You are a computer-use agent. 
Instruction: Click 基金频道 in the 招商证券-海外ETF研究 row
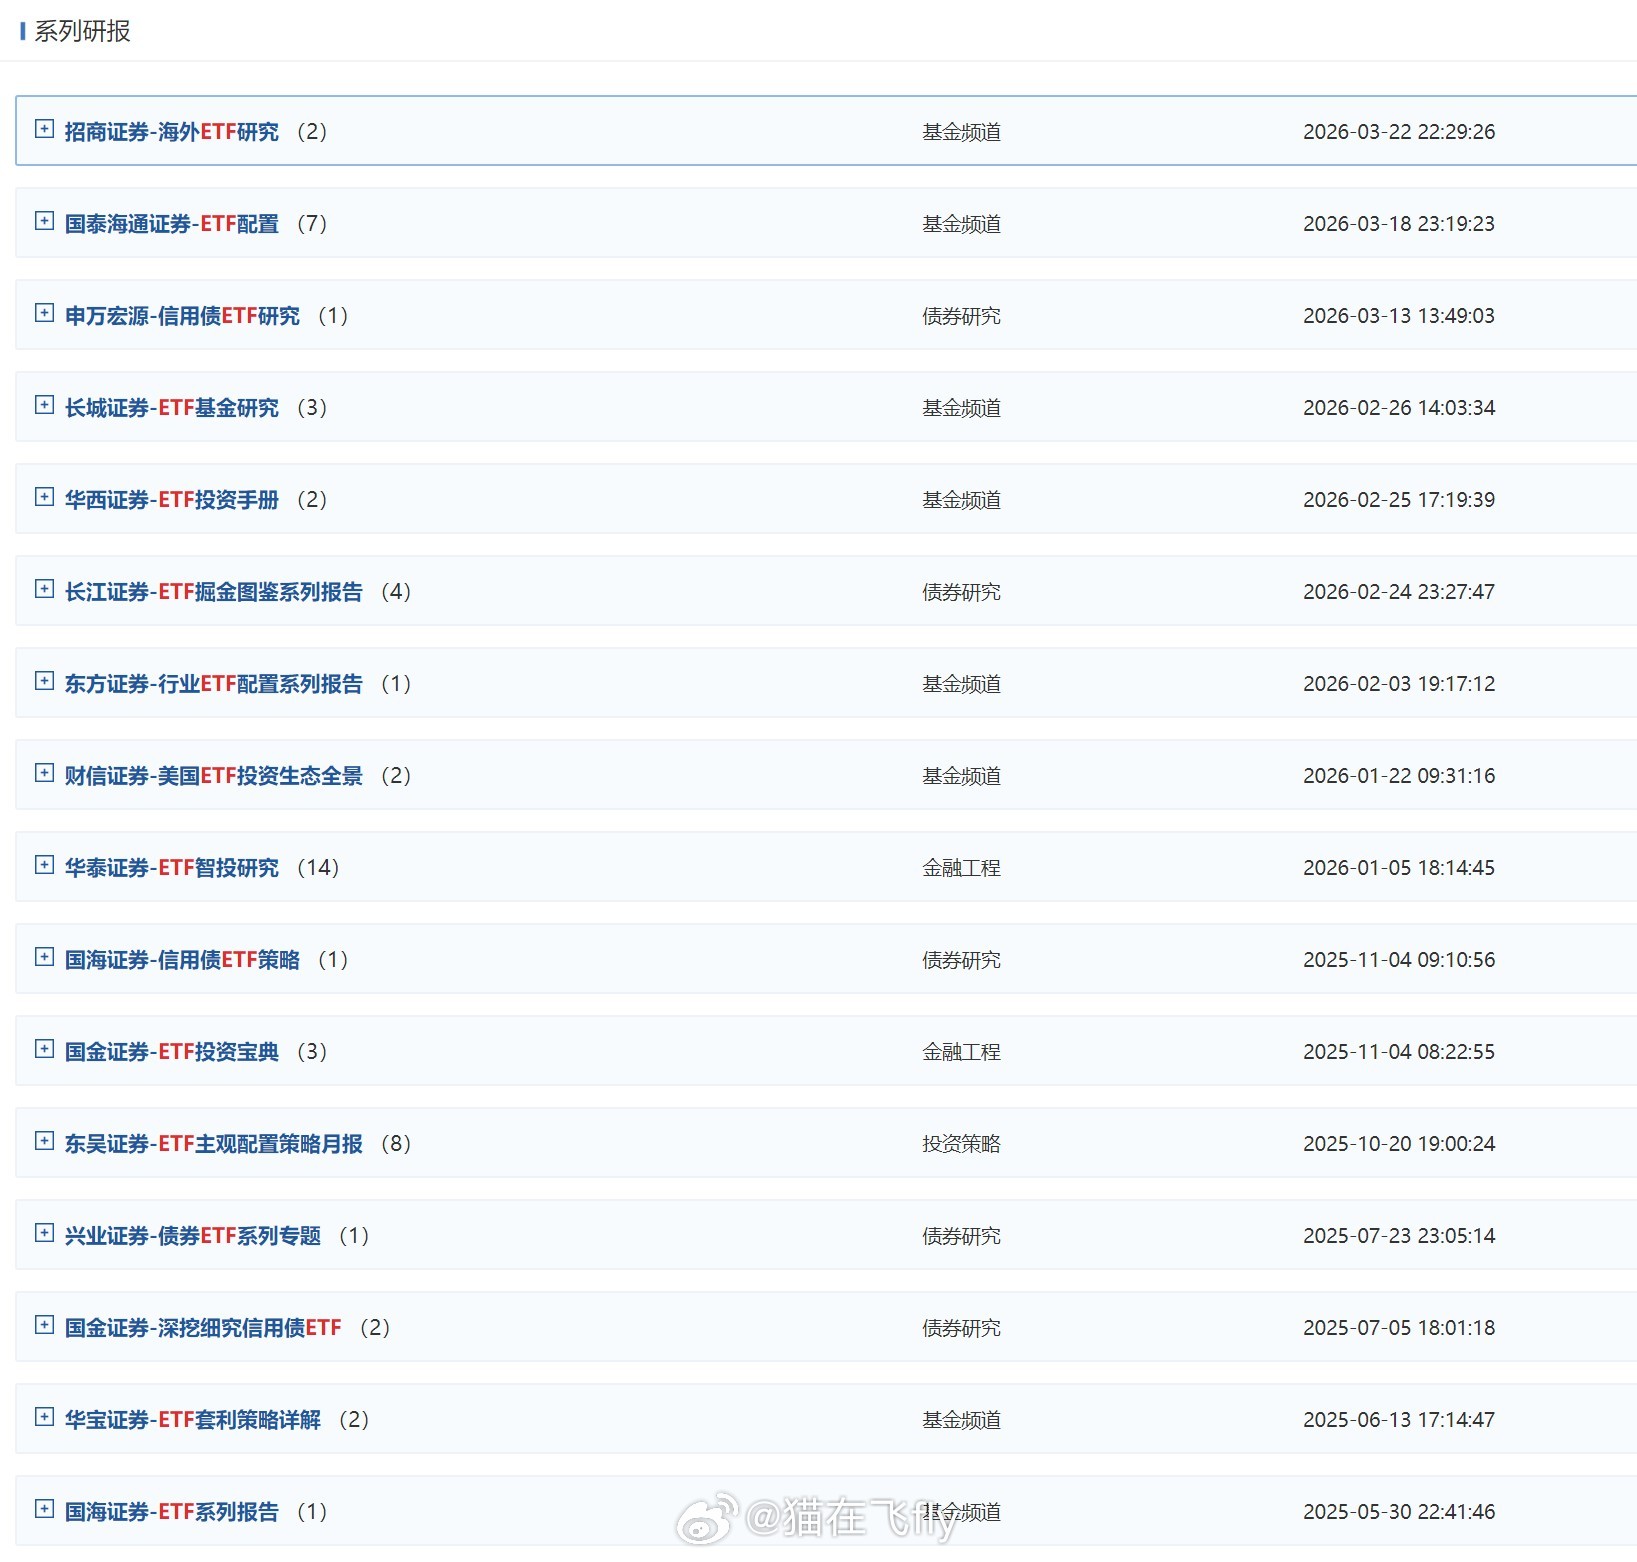[961, 132]
